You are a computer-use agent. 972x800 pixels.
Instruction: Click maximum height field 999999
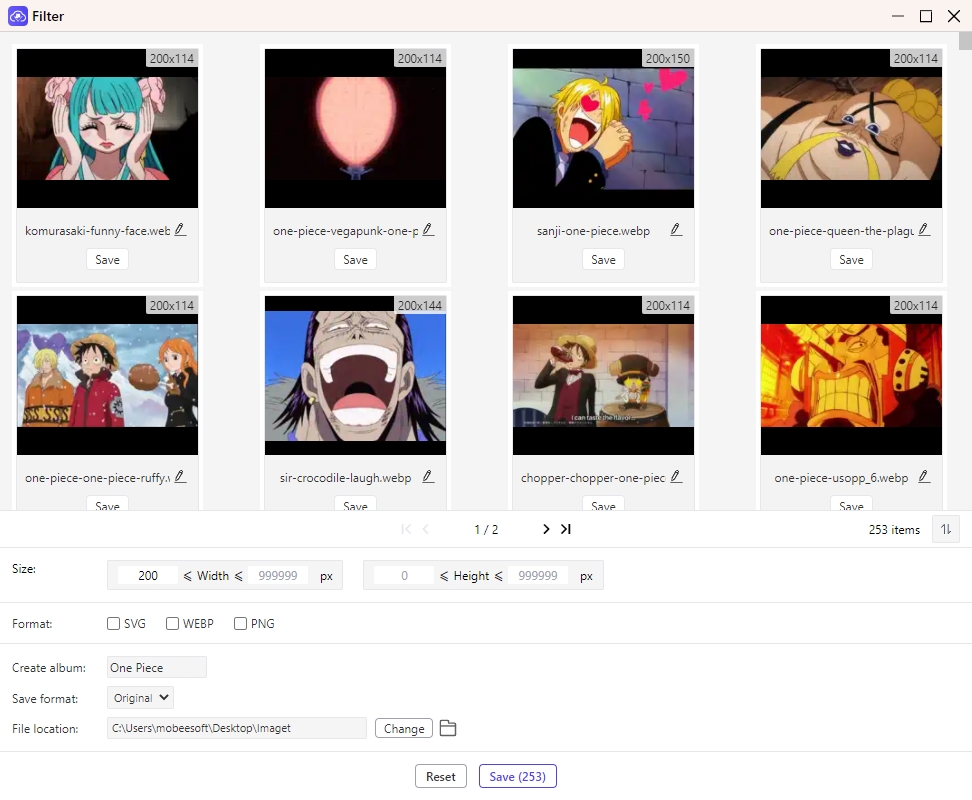[537, 576]
